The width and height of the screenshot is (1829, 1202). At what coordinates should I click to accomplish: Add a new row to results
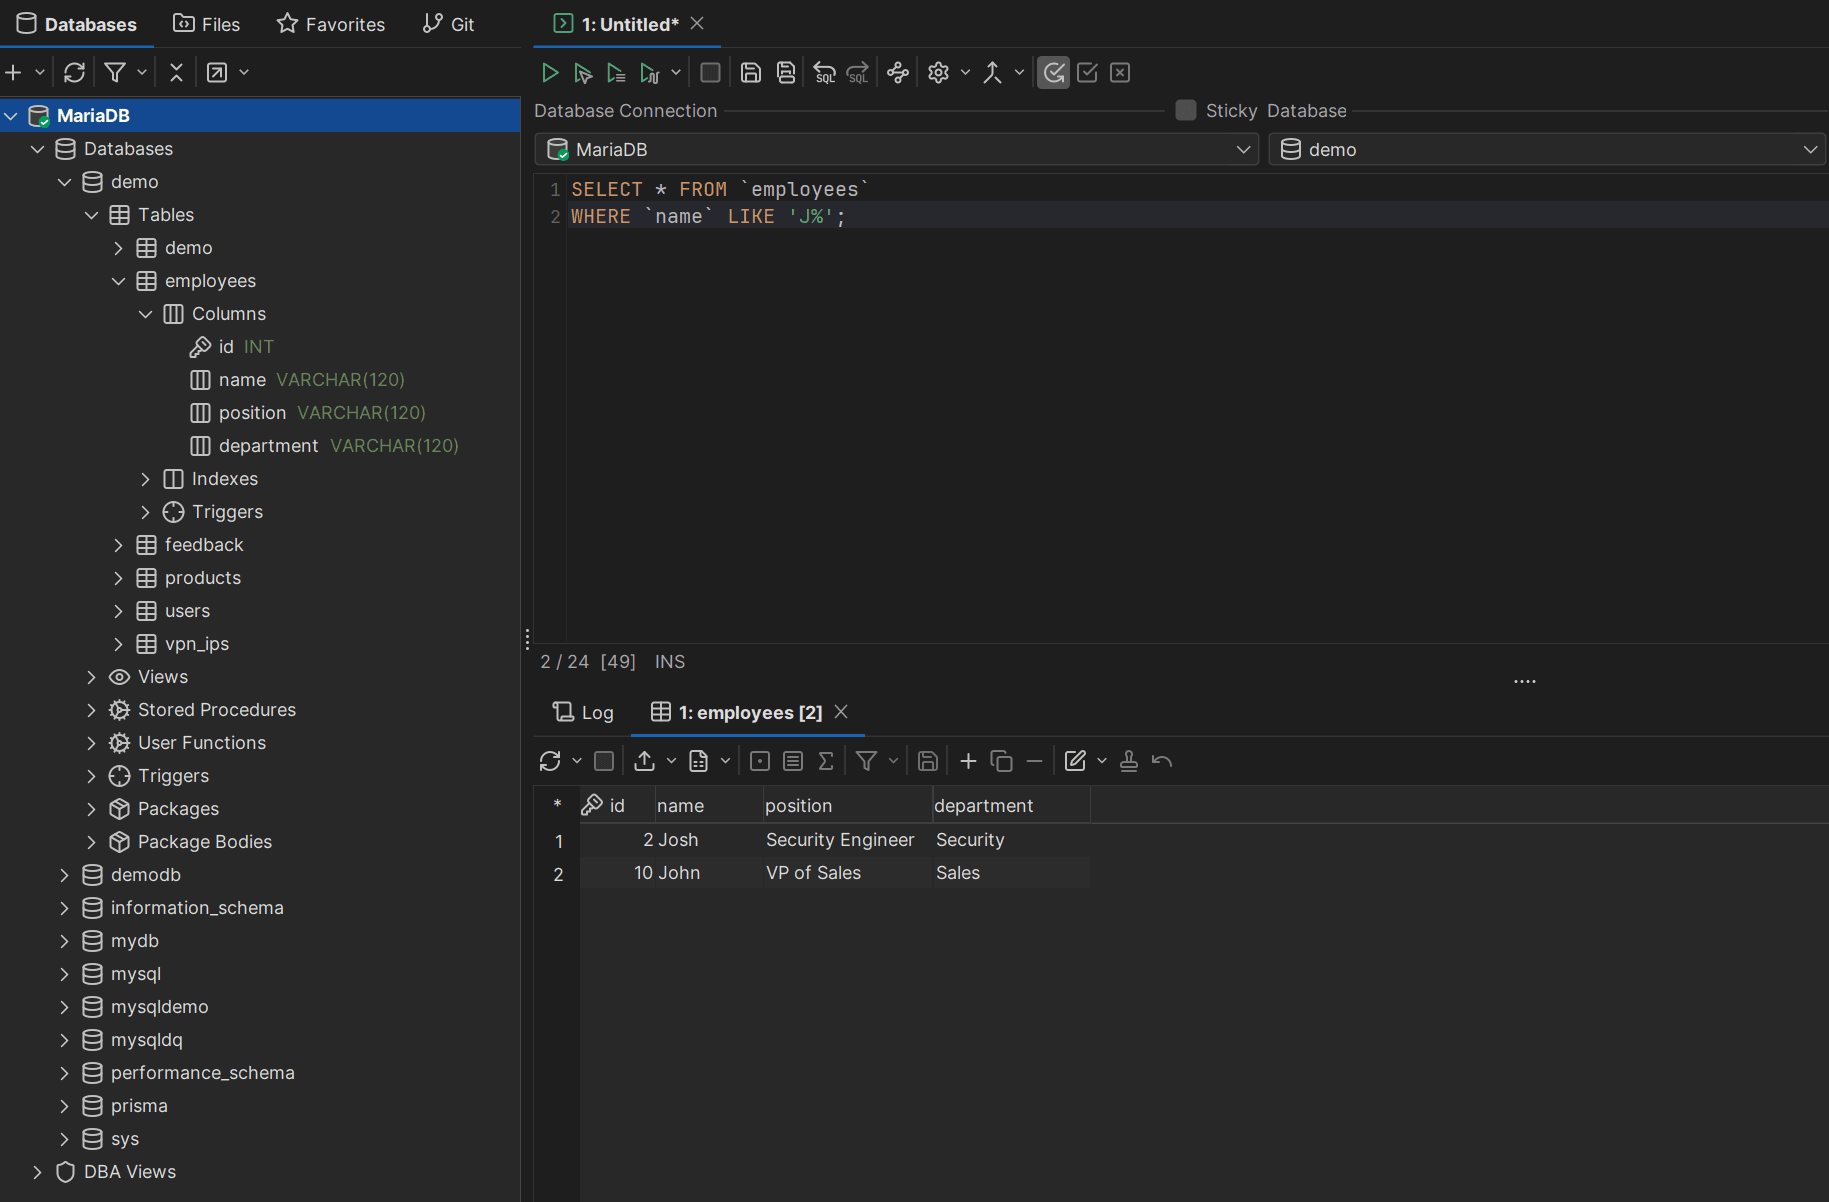click(x=968, y=760)
